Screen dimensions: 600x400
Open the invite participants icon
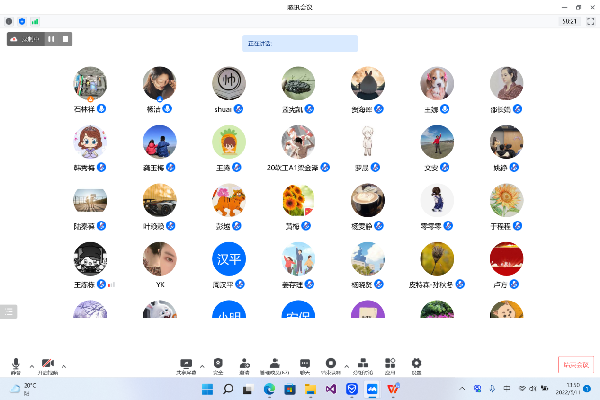click(x=245, y=364)
